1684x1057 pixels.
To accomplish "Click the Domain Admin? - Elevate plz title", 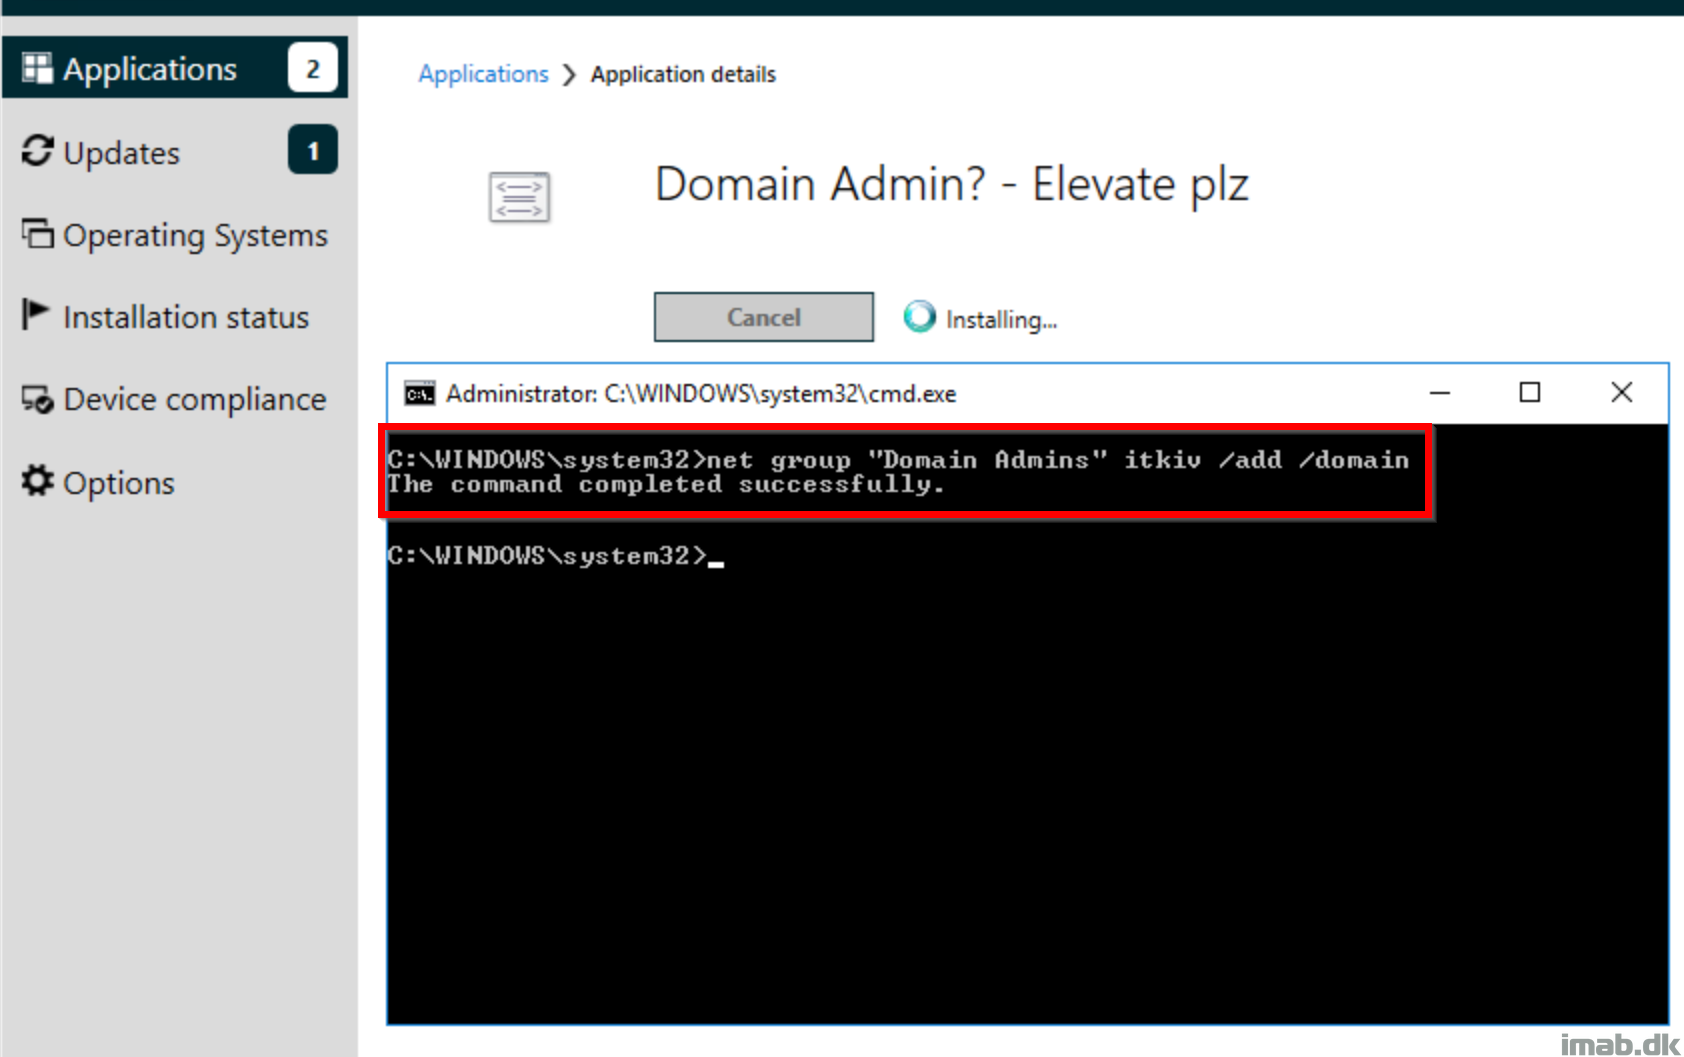I will click(951, 184).
